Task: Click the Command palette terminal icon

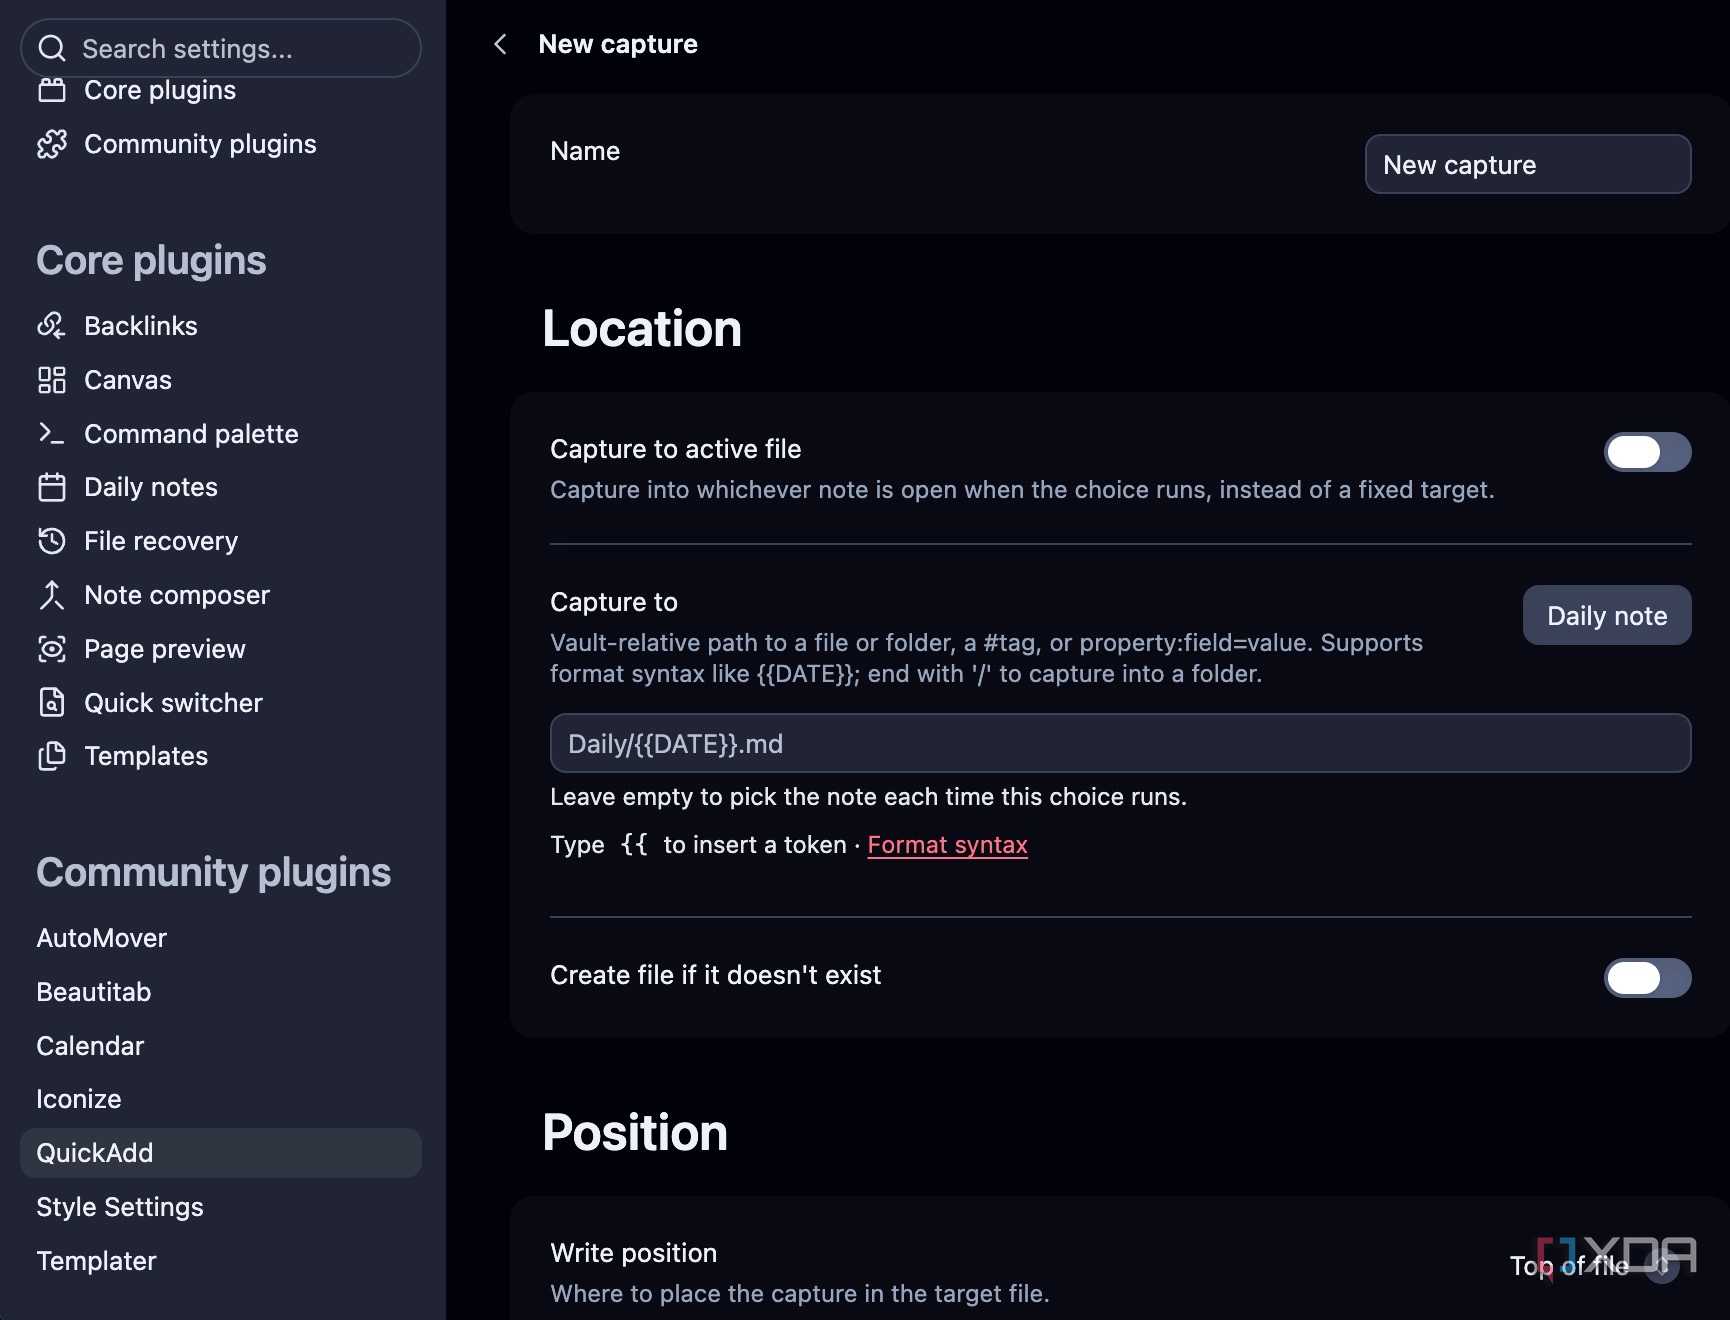Action: (52, 434)
